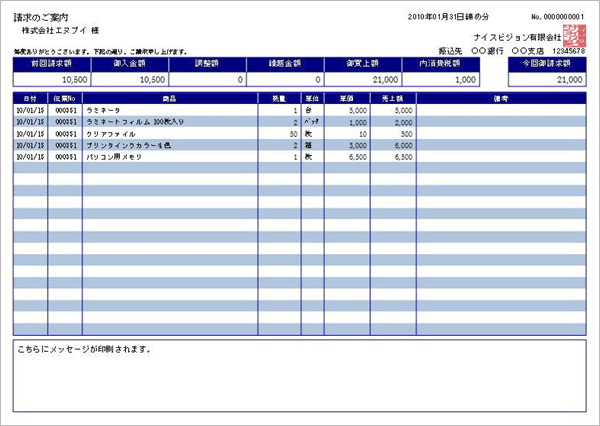Viewport: 600px width, 426px height.
Task: Click the unit price 10 for クリアファイル
Action: (363, 134)
